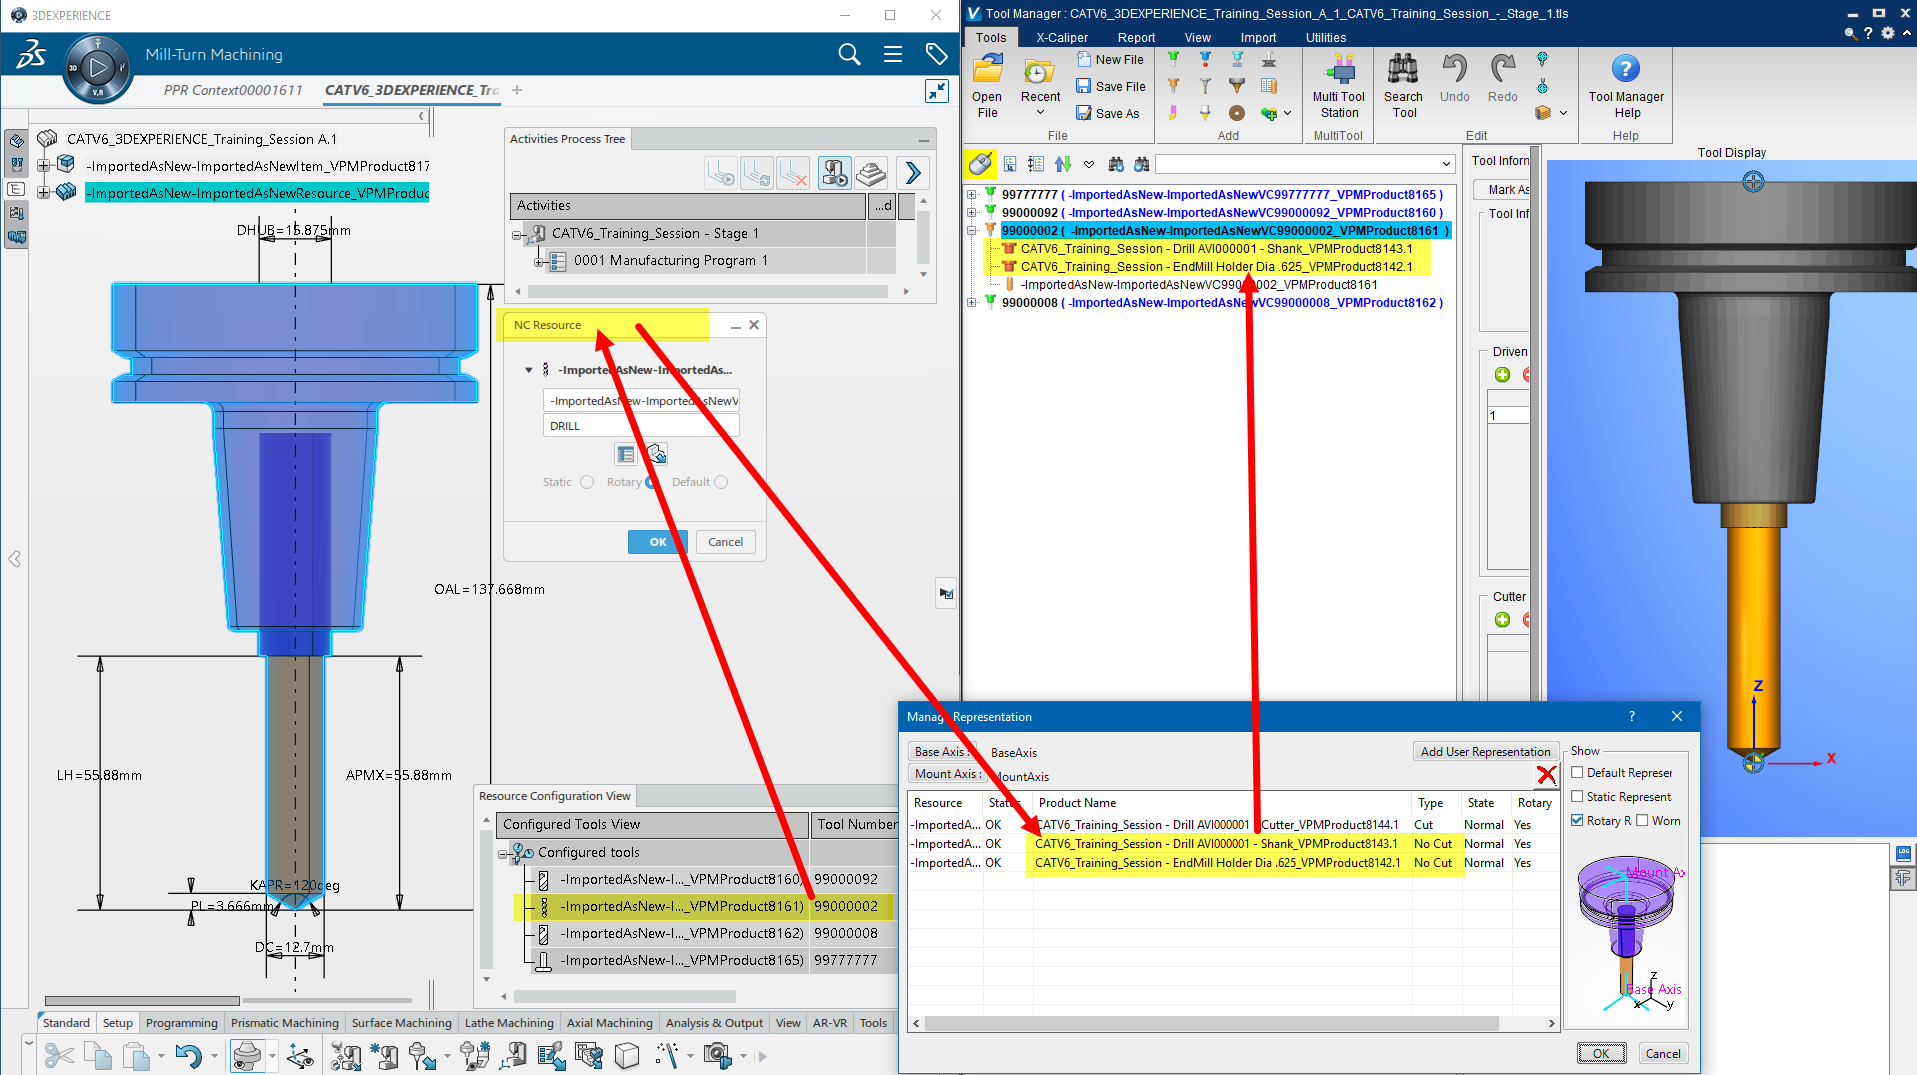Click the compass play button
Image resolution: width=1917 pixels, height=1075 pixels.
tap(98, 69)
